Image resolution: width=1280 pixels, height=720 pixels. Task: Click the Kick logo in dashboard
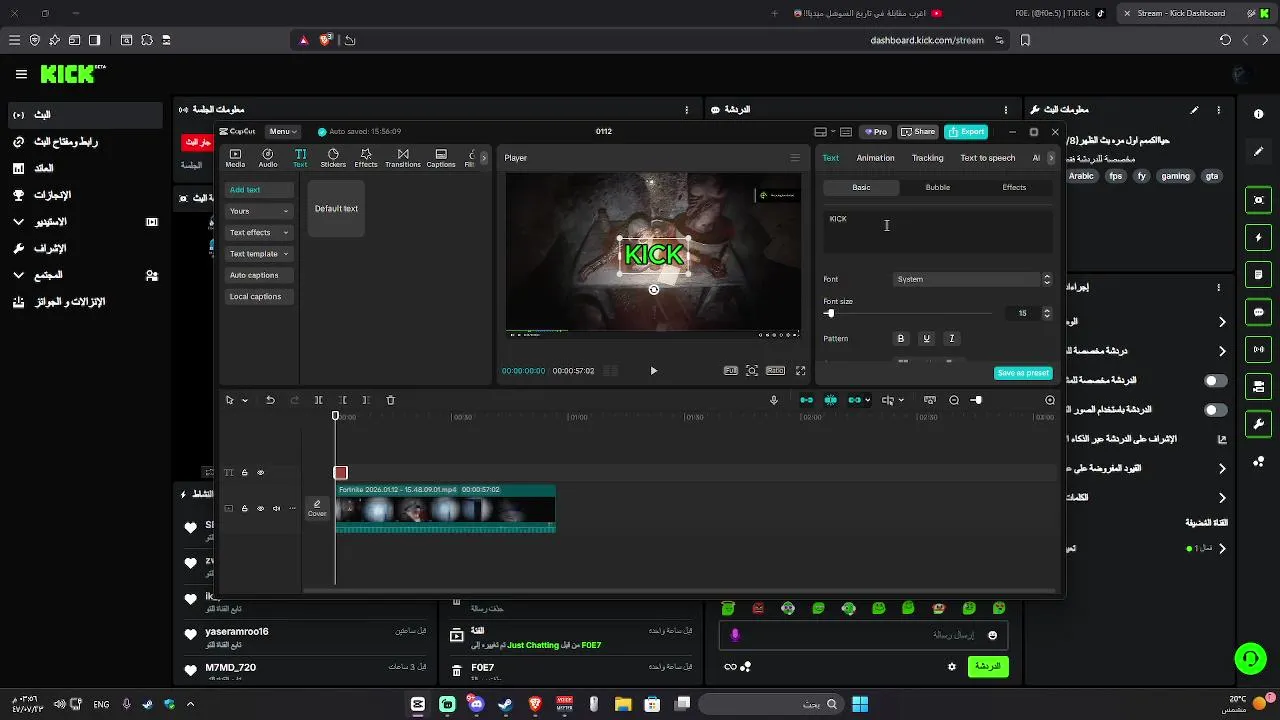pyautogui.click(x=73, y=74)
